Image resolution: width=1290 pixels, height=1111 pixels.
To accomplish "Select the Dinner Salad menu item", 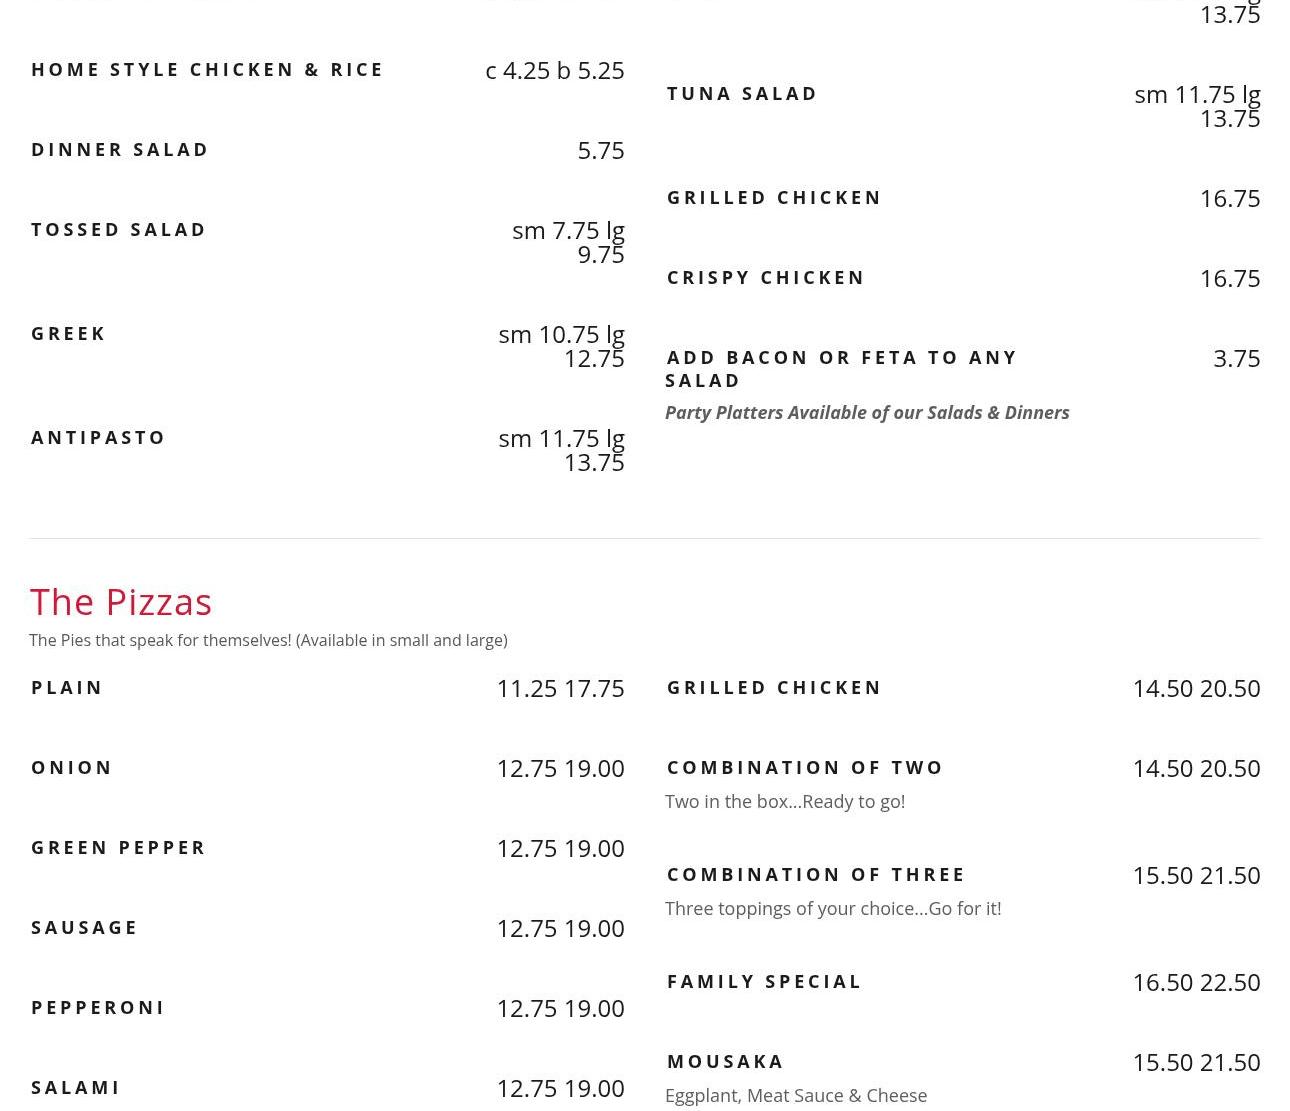I will (120, 150).
